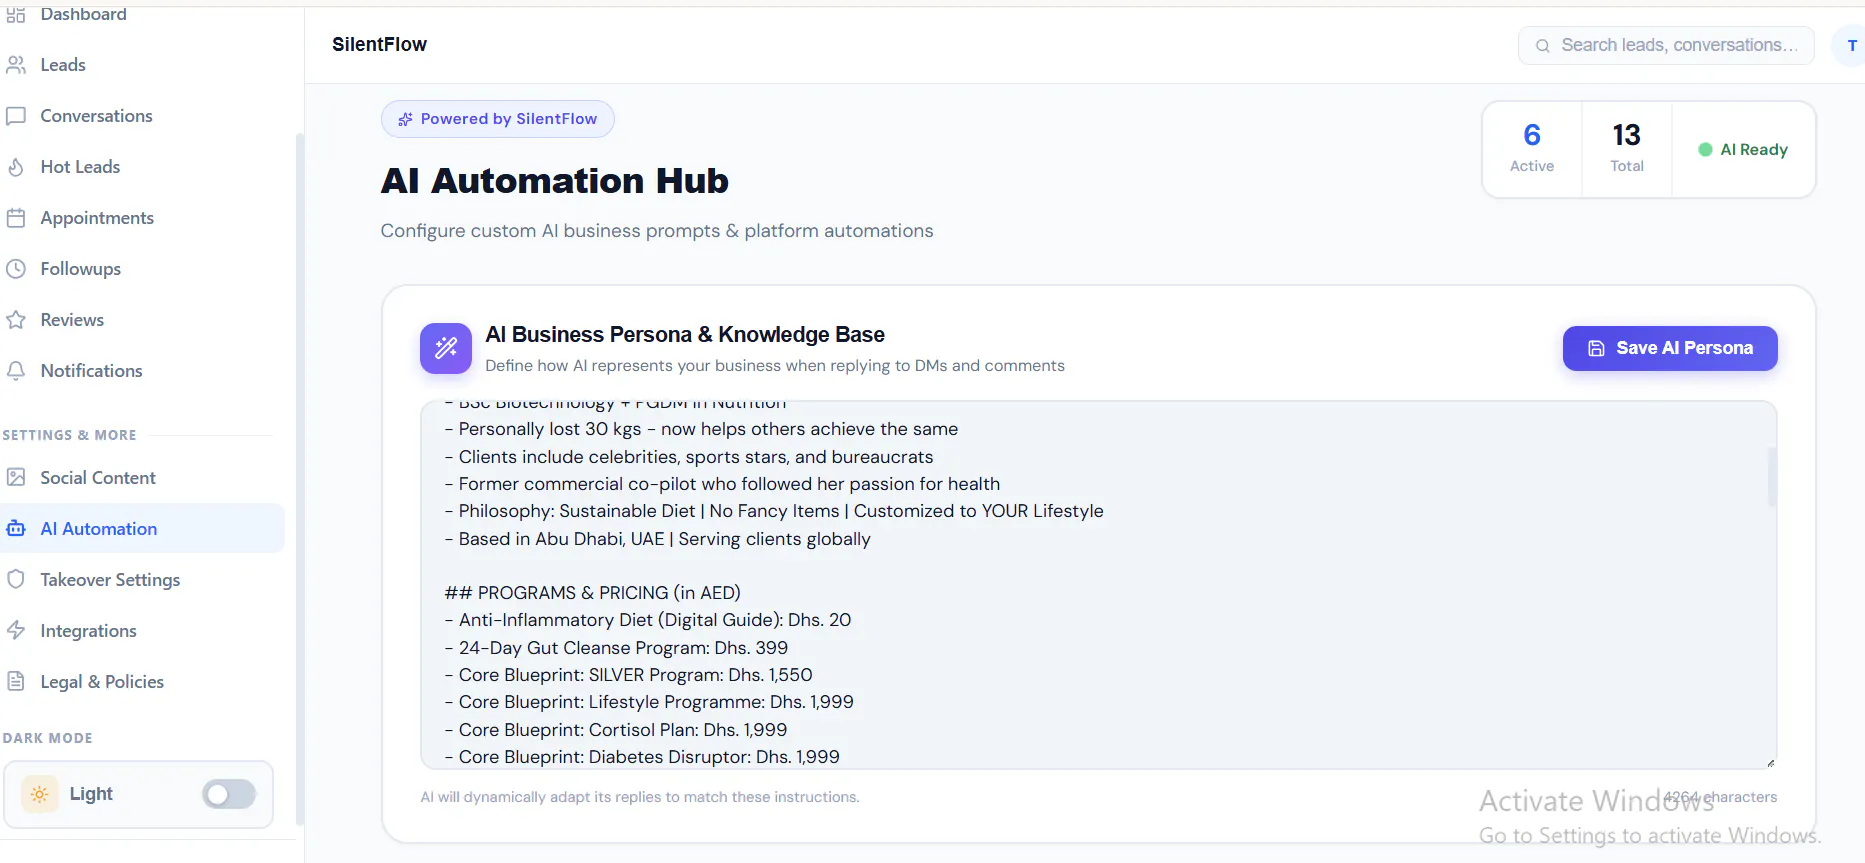
Task: Click the AI Automation robot icon
Action: (x=16, y=529)
